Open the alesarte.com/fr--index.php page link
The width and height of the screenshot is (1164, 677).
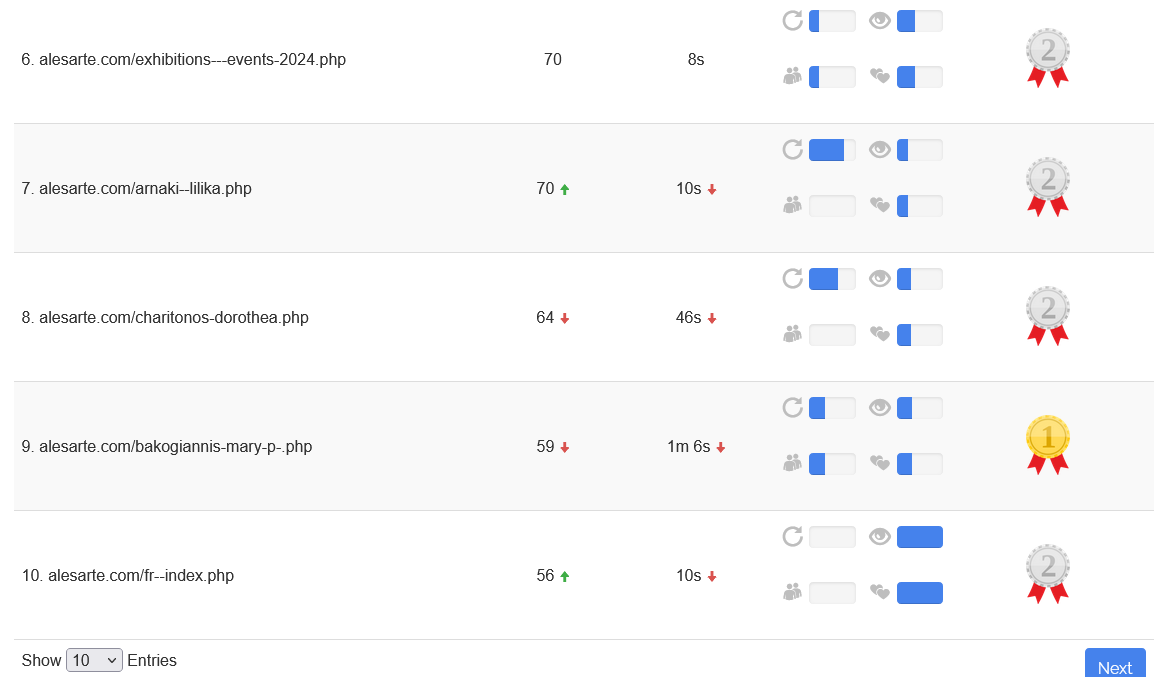141,576
